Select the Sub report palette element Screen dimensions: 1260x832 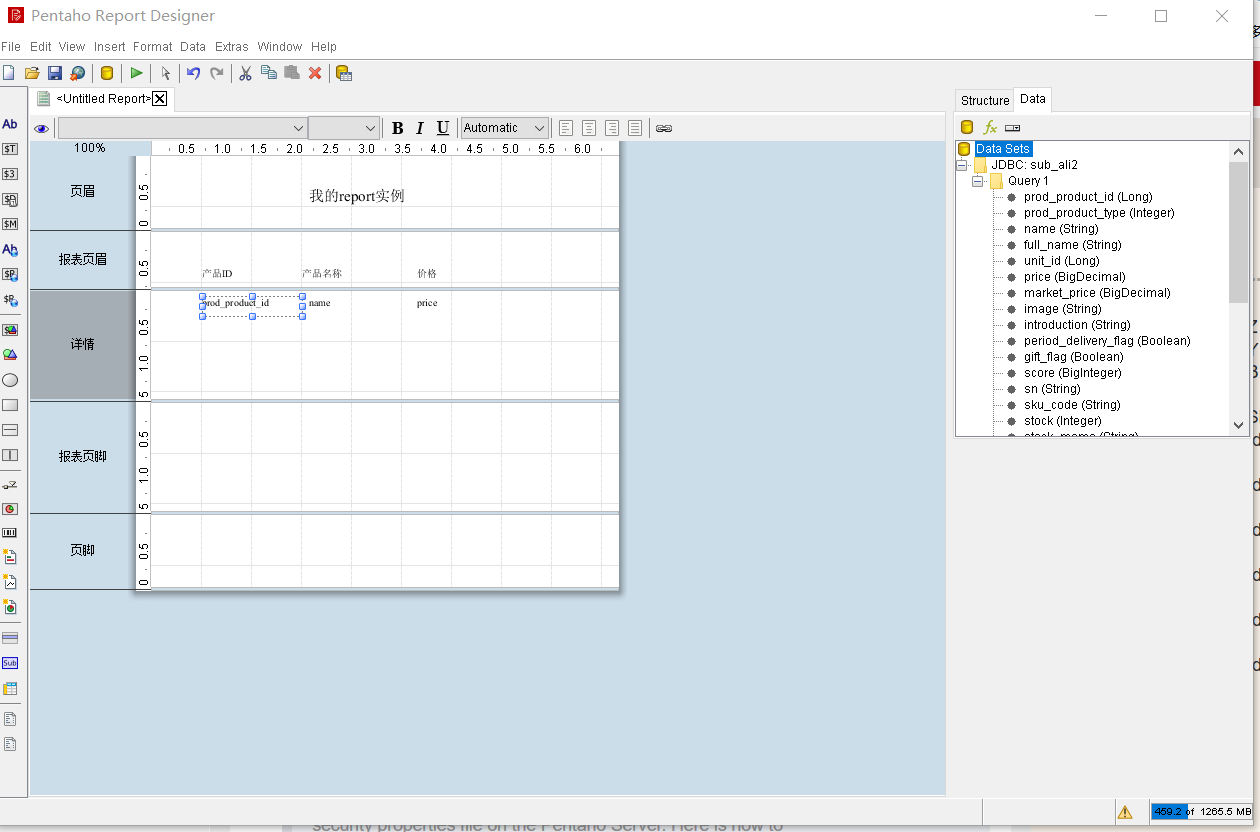click(x=10, y=663)
